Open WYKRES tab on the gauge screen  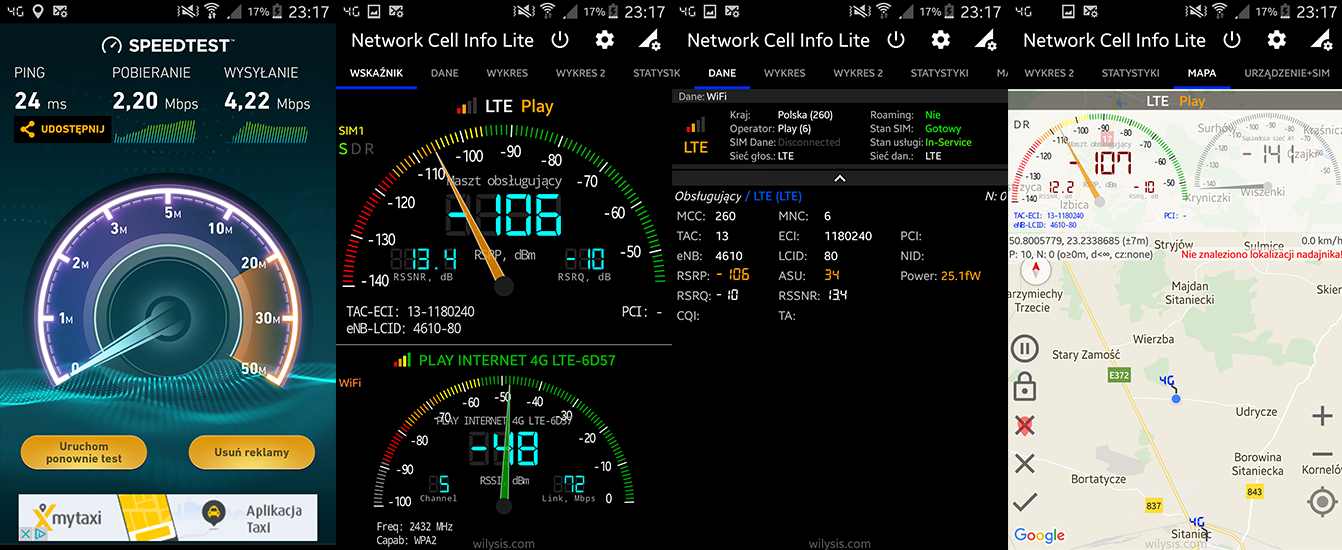pyautogui.click(x=507, y=74)
